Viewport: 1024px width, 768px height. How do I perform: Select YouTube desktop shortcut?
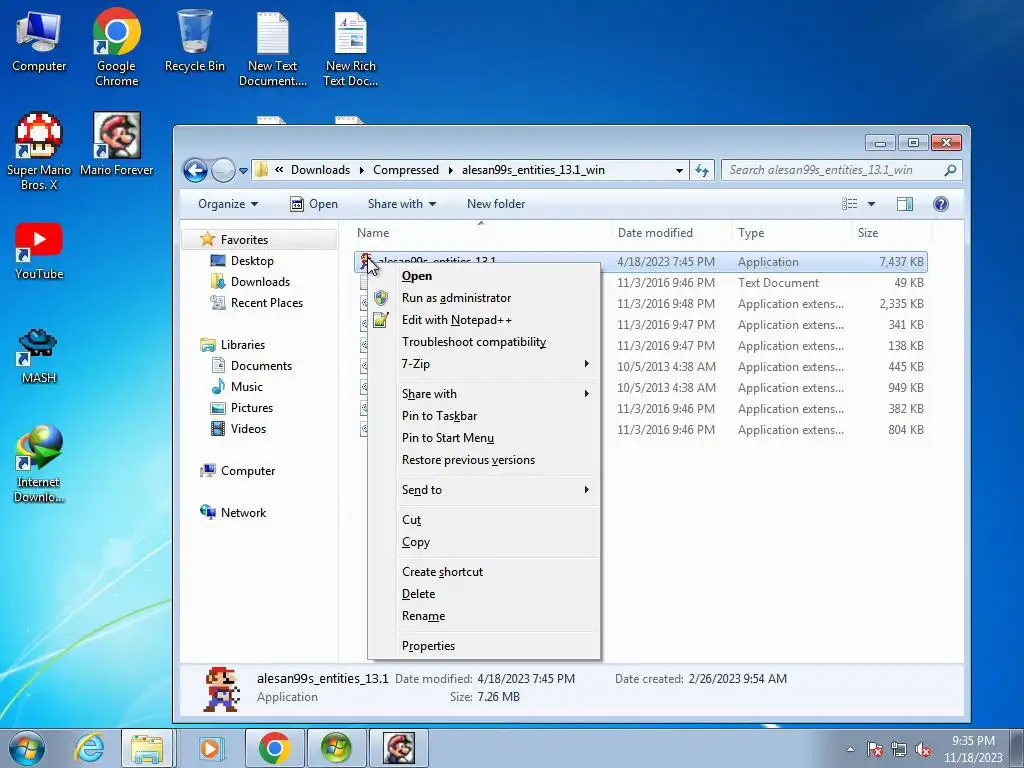coord(39,251)
